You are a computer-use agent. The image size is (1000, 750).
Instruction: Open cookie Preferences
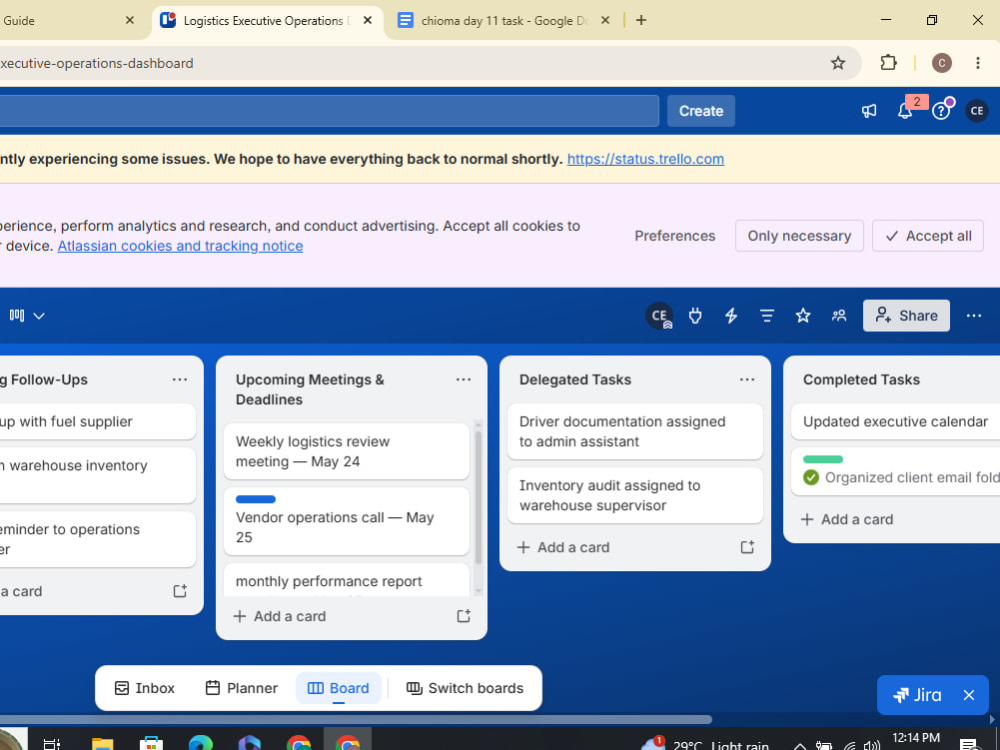pos(675,236)
